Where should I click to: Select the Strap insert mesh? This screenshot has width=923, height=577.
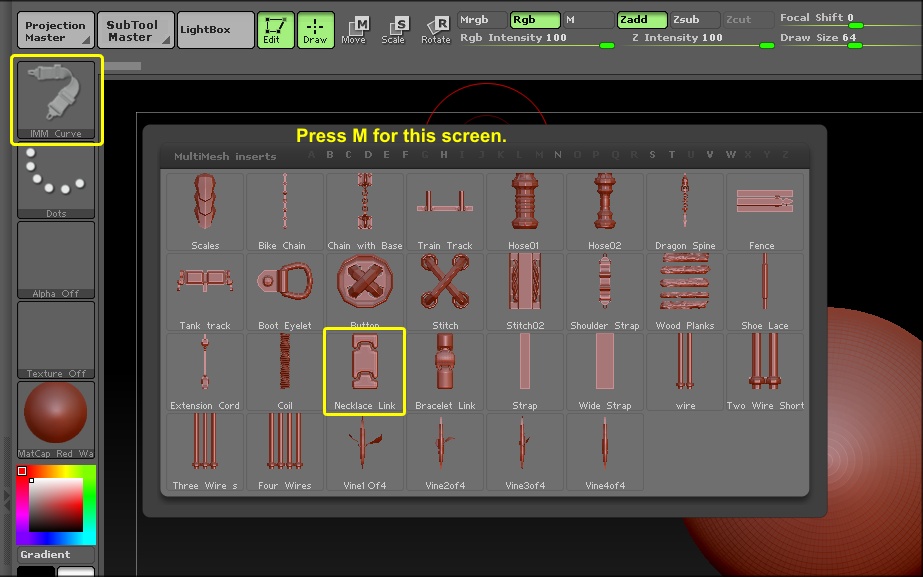pyautogui.click(x=525, y=372)
